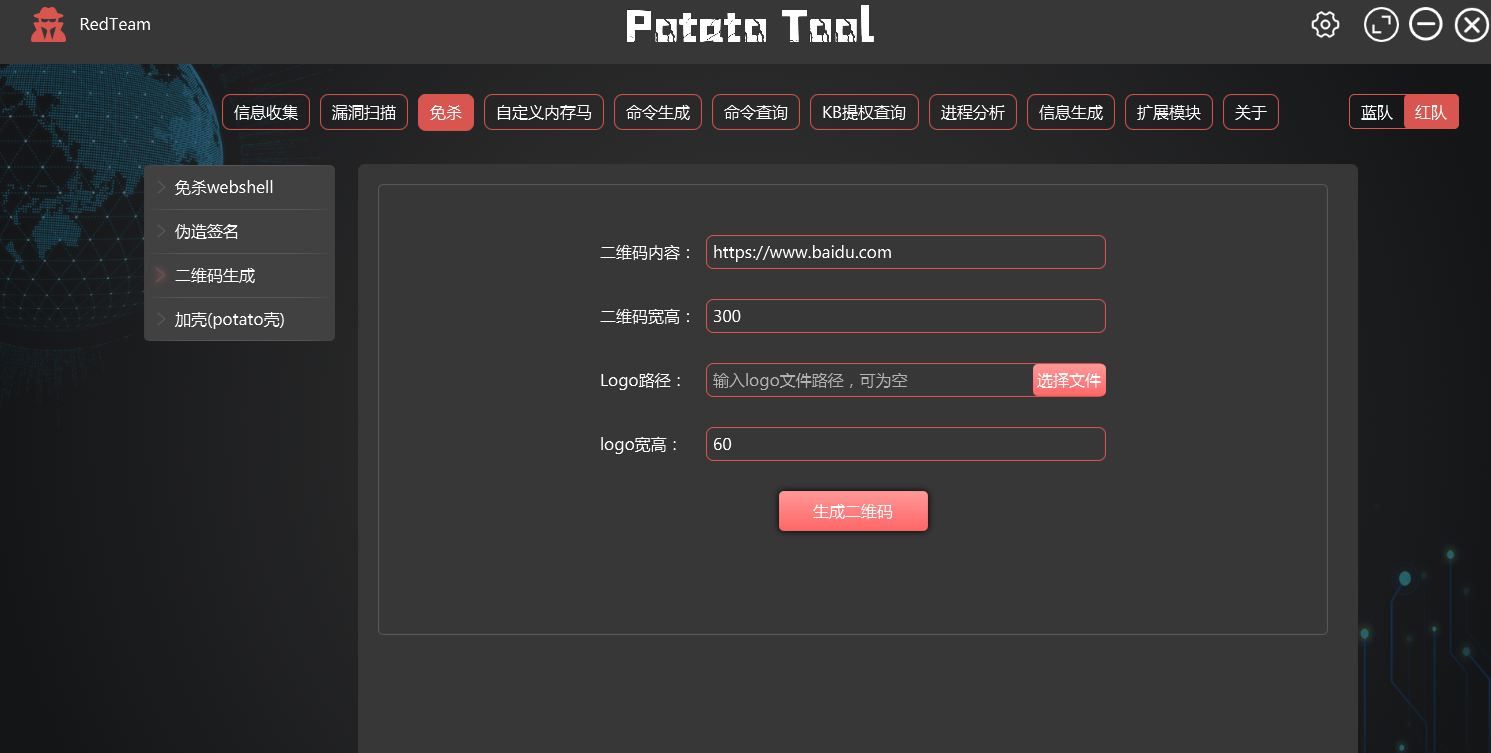Click the RedTeam title text

pyautogui.click(x=115, y=24)
